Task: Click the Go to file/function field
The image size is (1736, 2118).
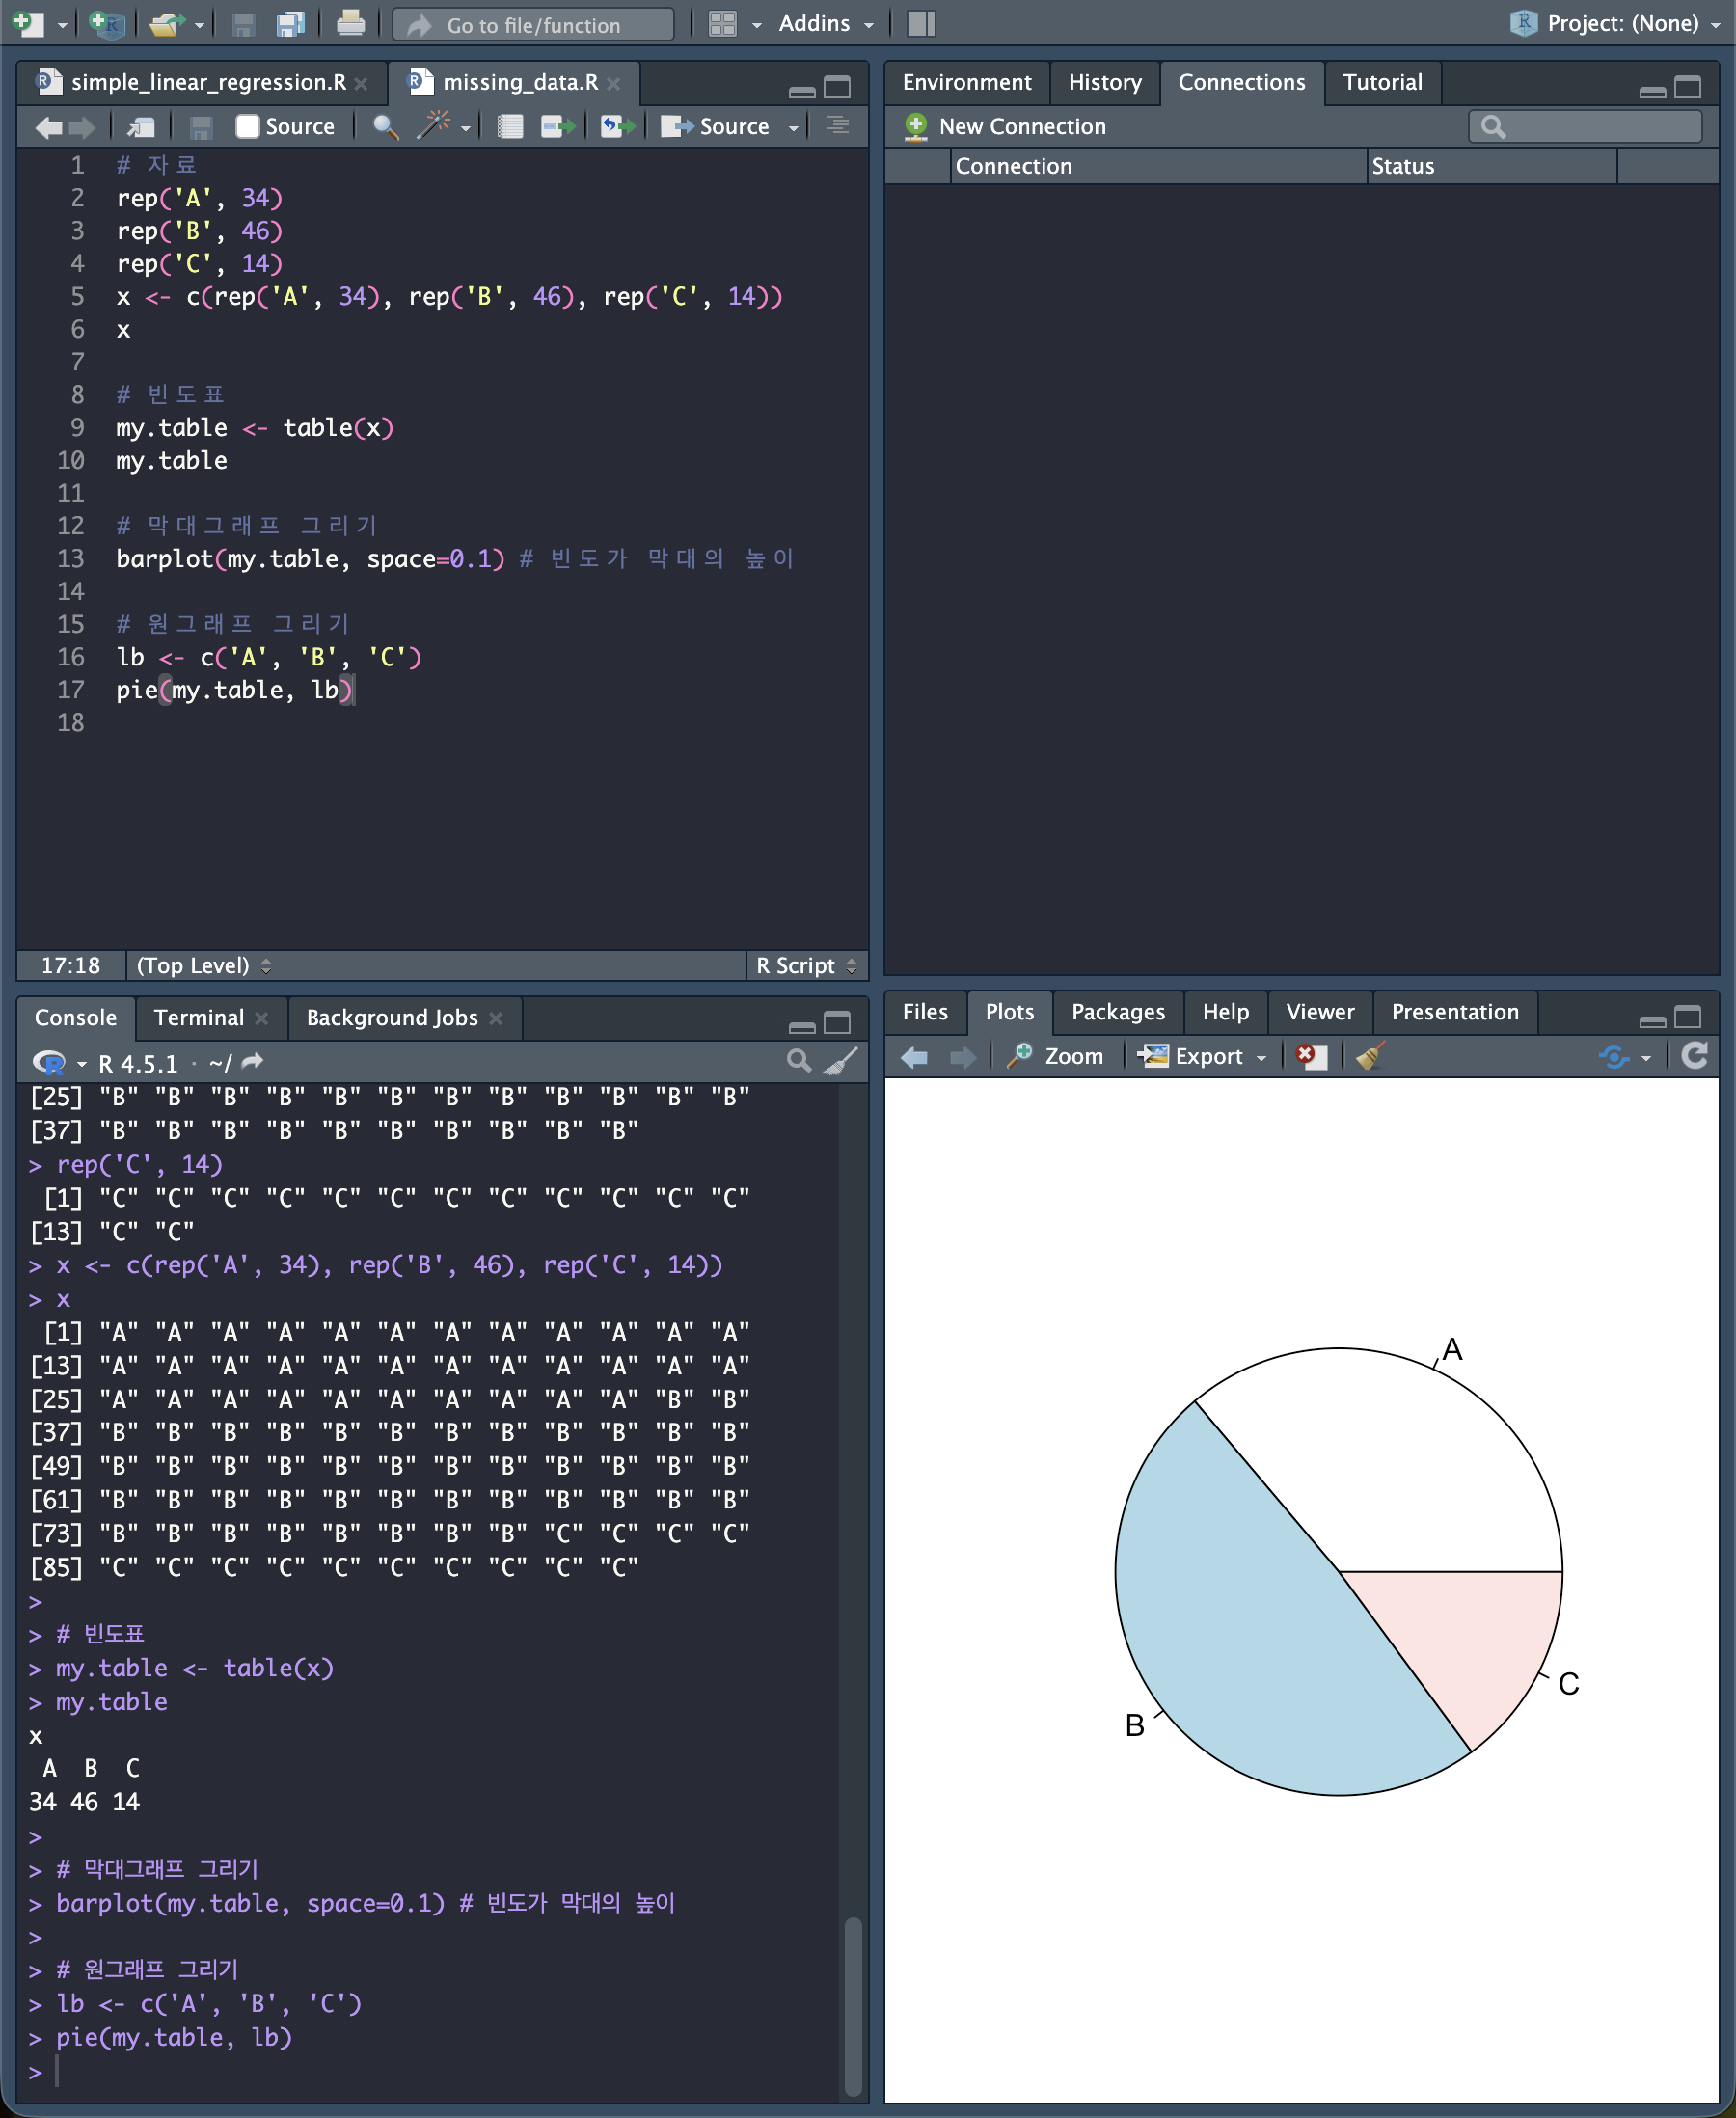Action: [x=533, y=25]
